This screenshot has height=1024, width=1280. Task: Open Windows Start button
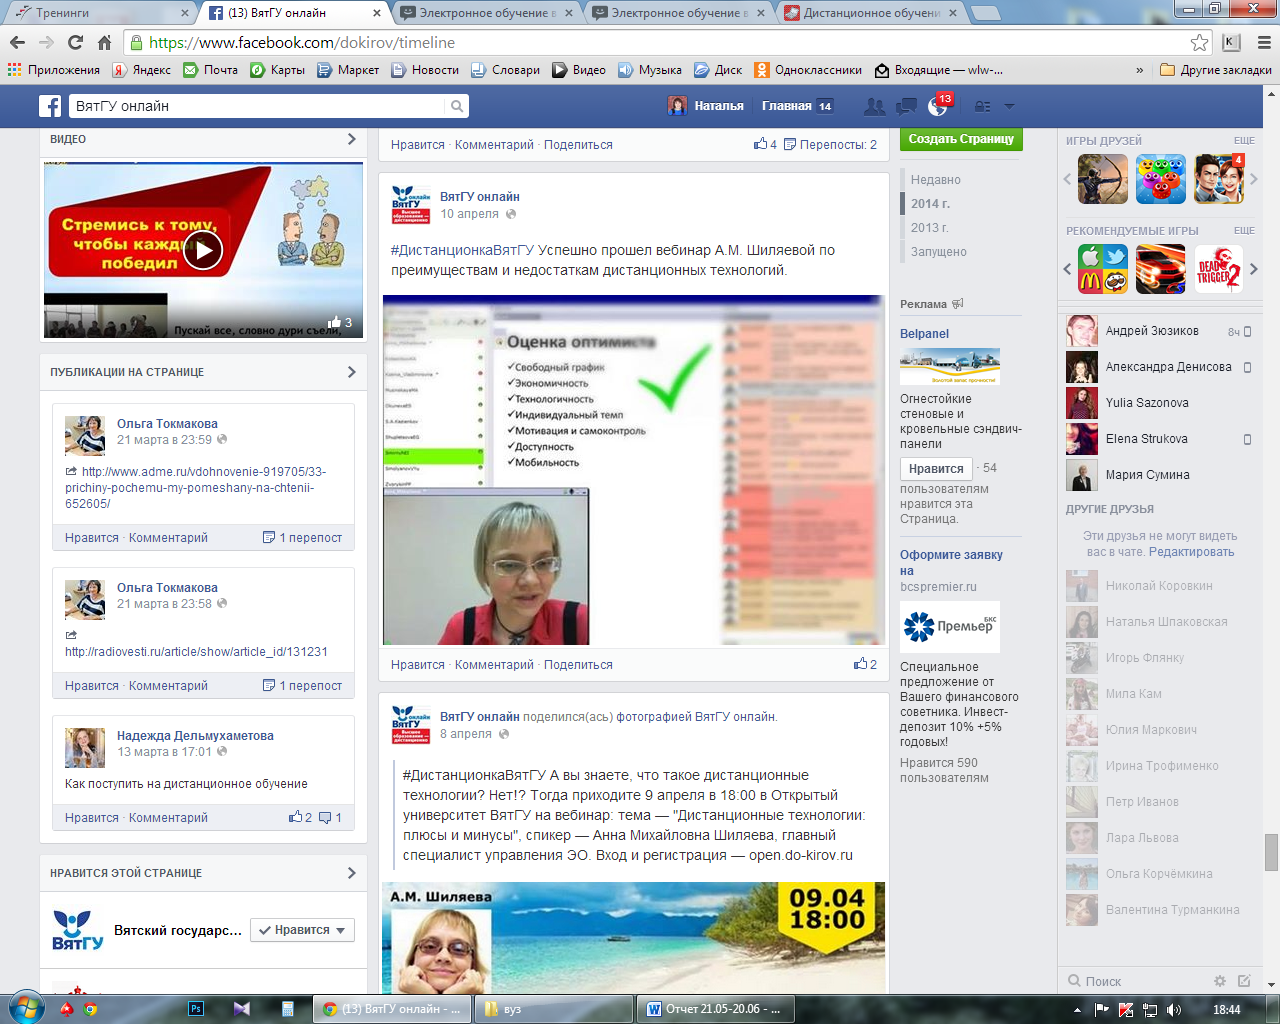(x=25, y=1008)
